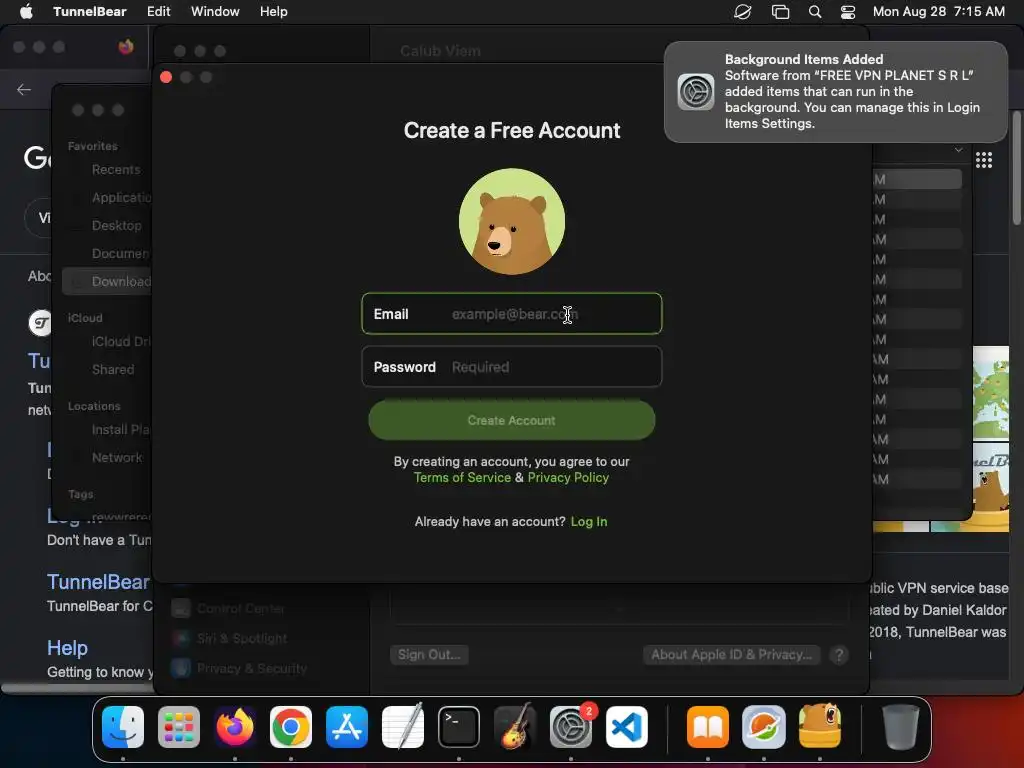
Task: Click the Background Items Added notification
Action: tap(835, 91)
